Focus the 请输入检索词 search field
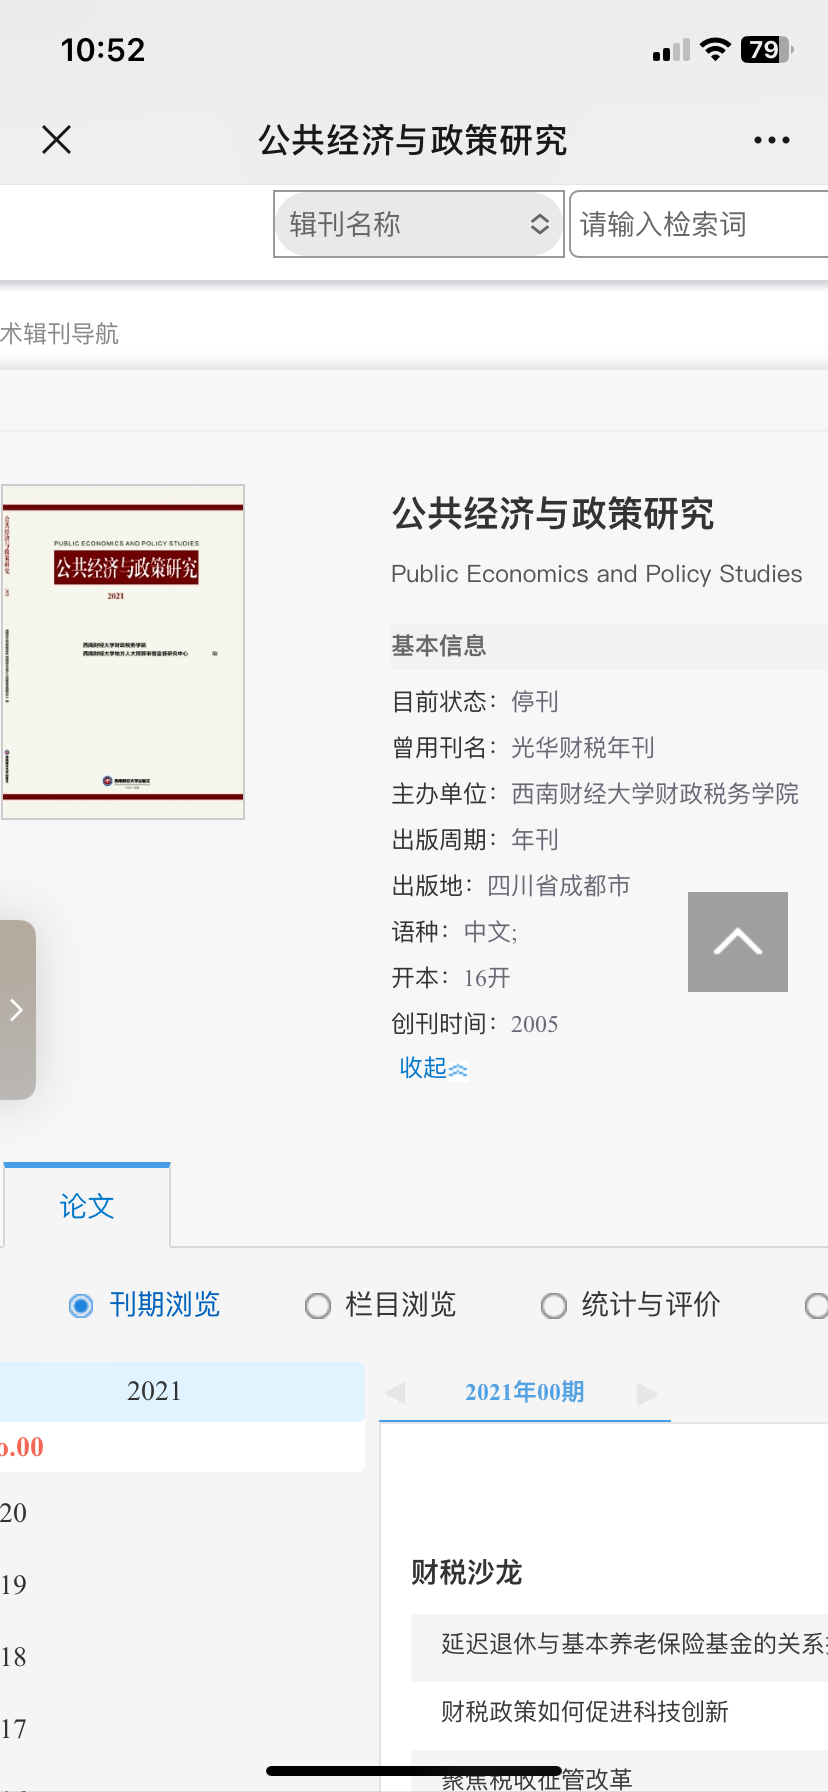828x1792 pixels. click(x=698, y=224)
